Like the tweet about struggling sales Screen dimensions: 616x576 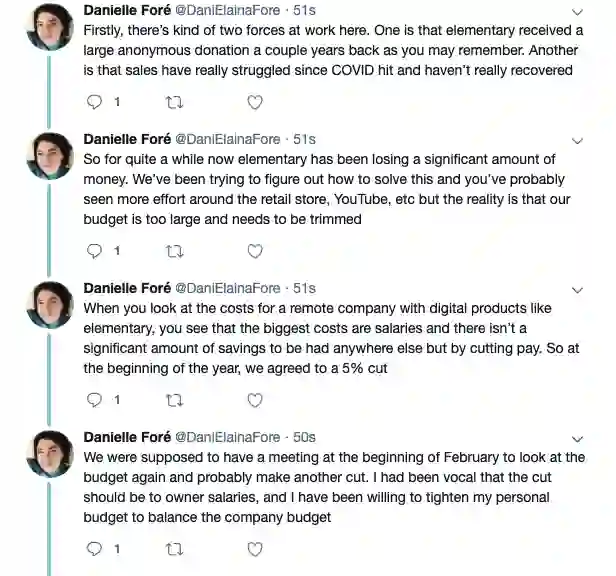[255, 102]
